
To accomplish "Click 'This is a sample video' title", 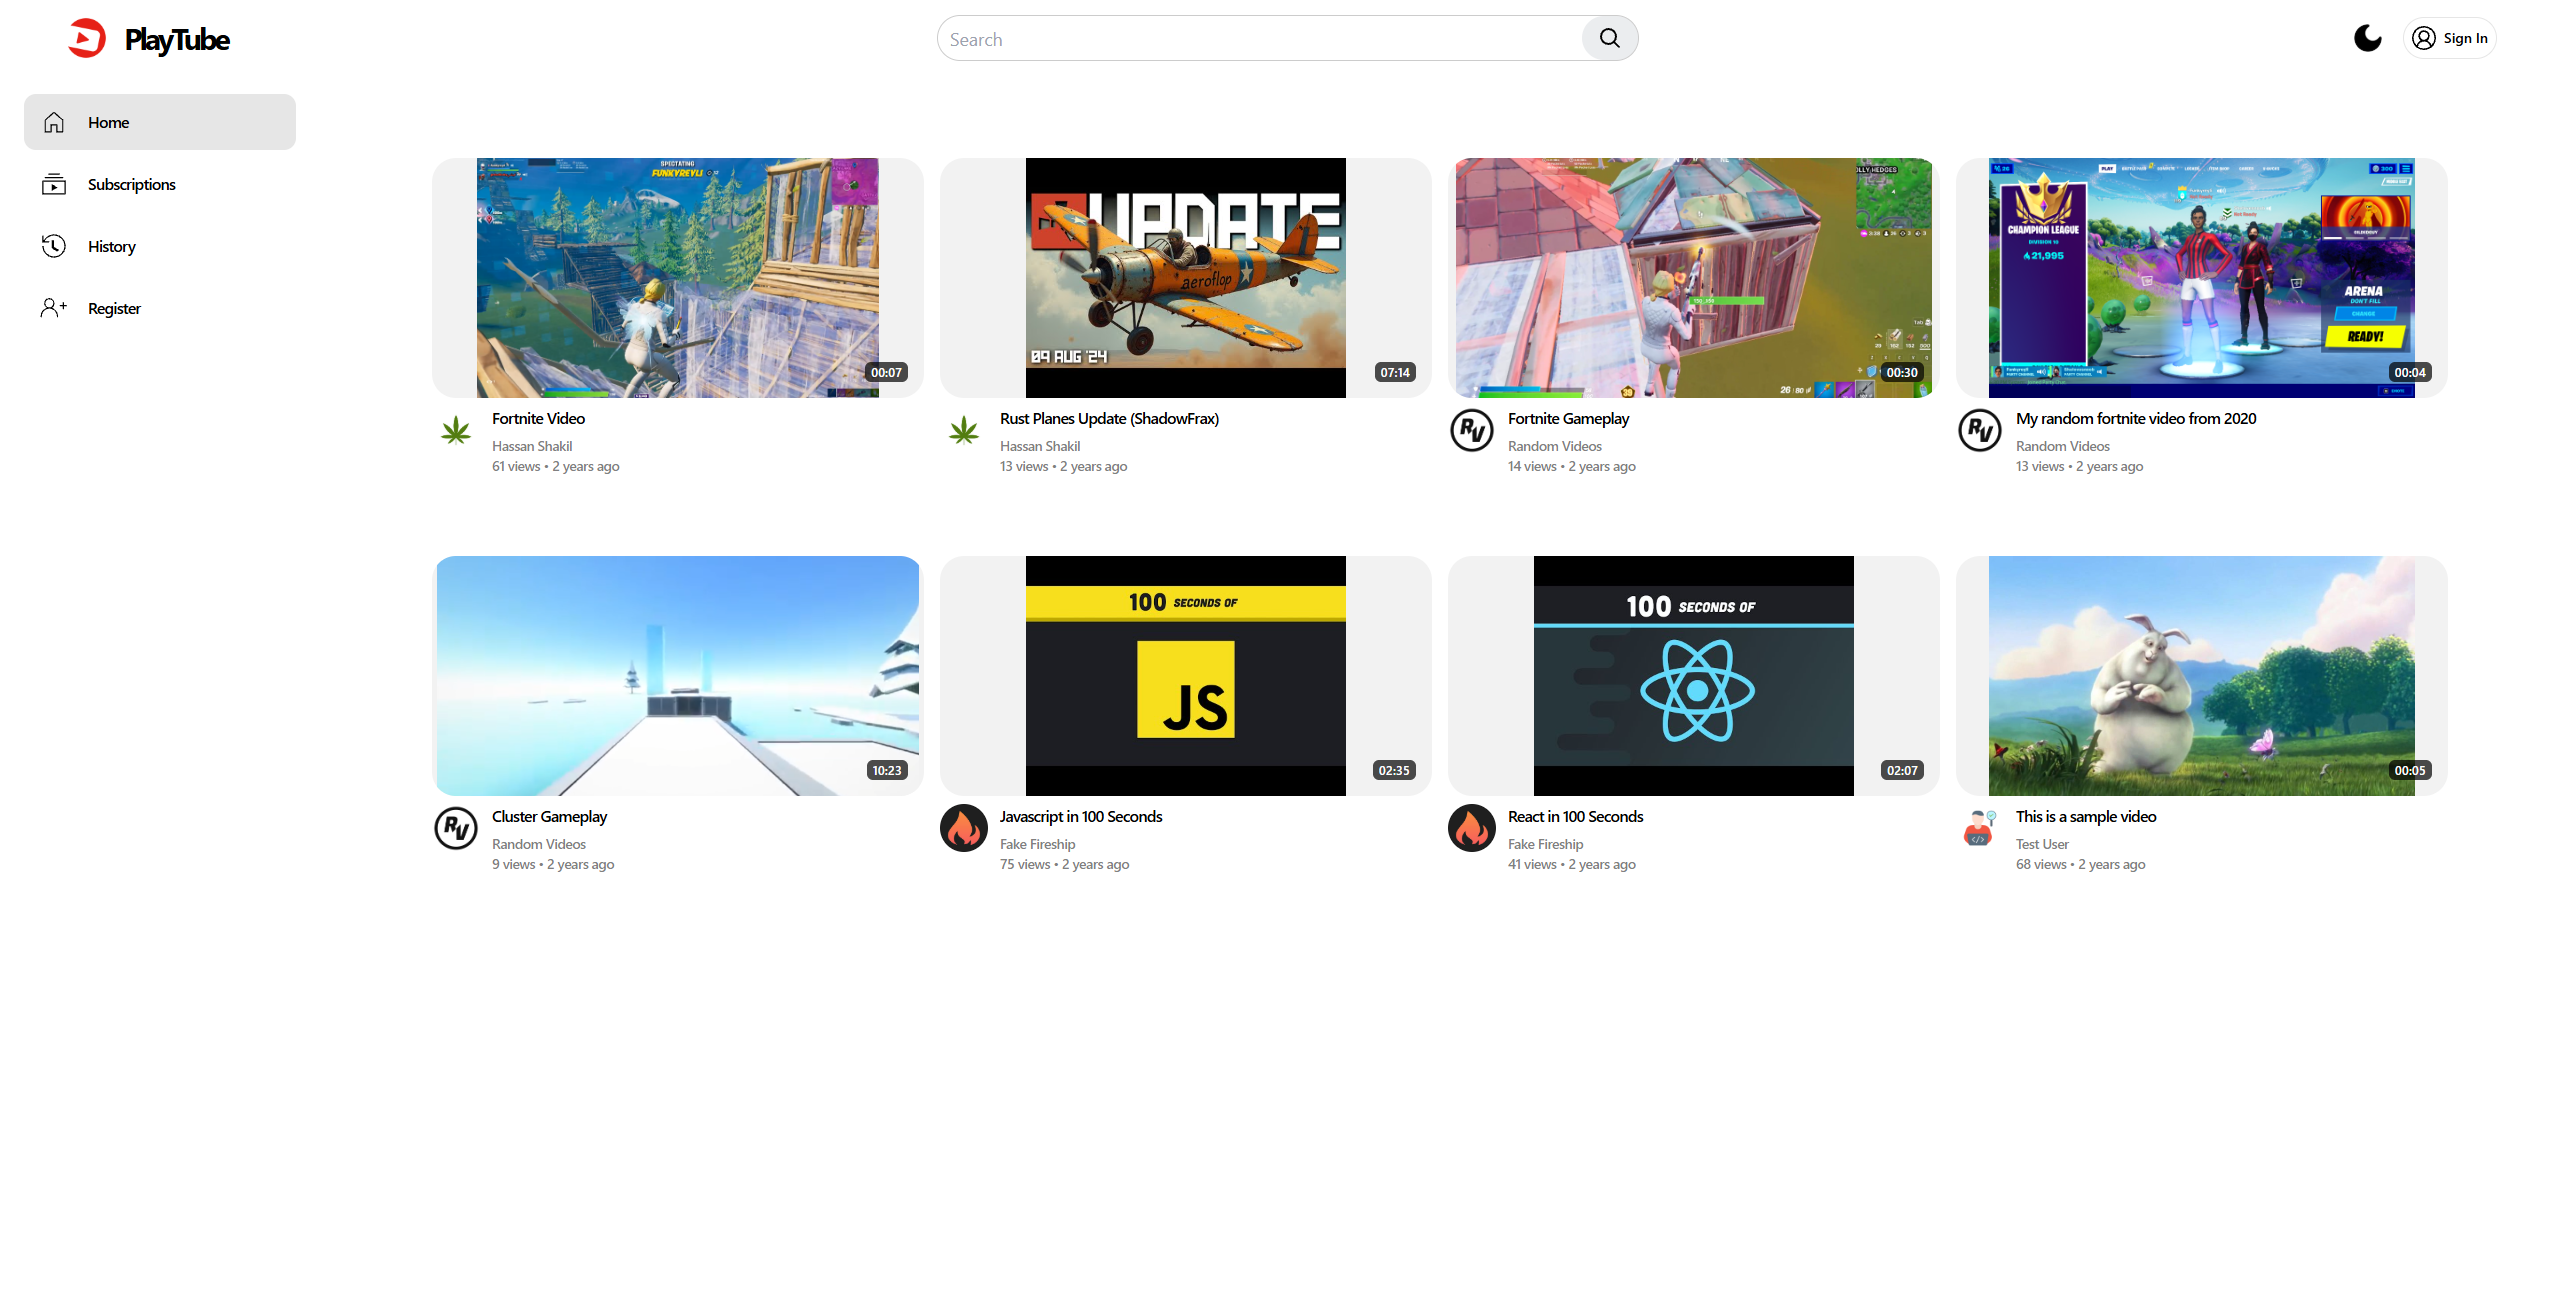I will 2086,816.
